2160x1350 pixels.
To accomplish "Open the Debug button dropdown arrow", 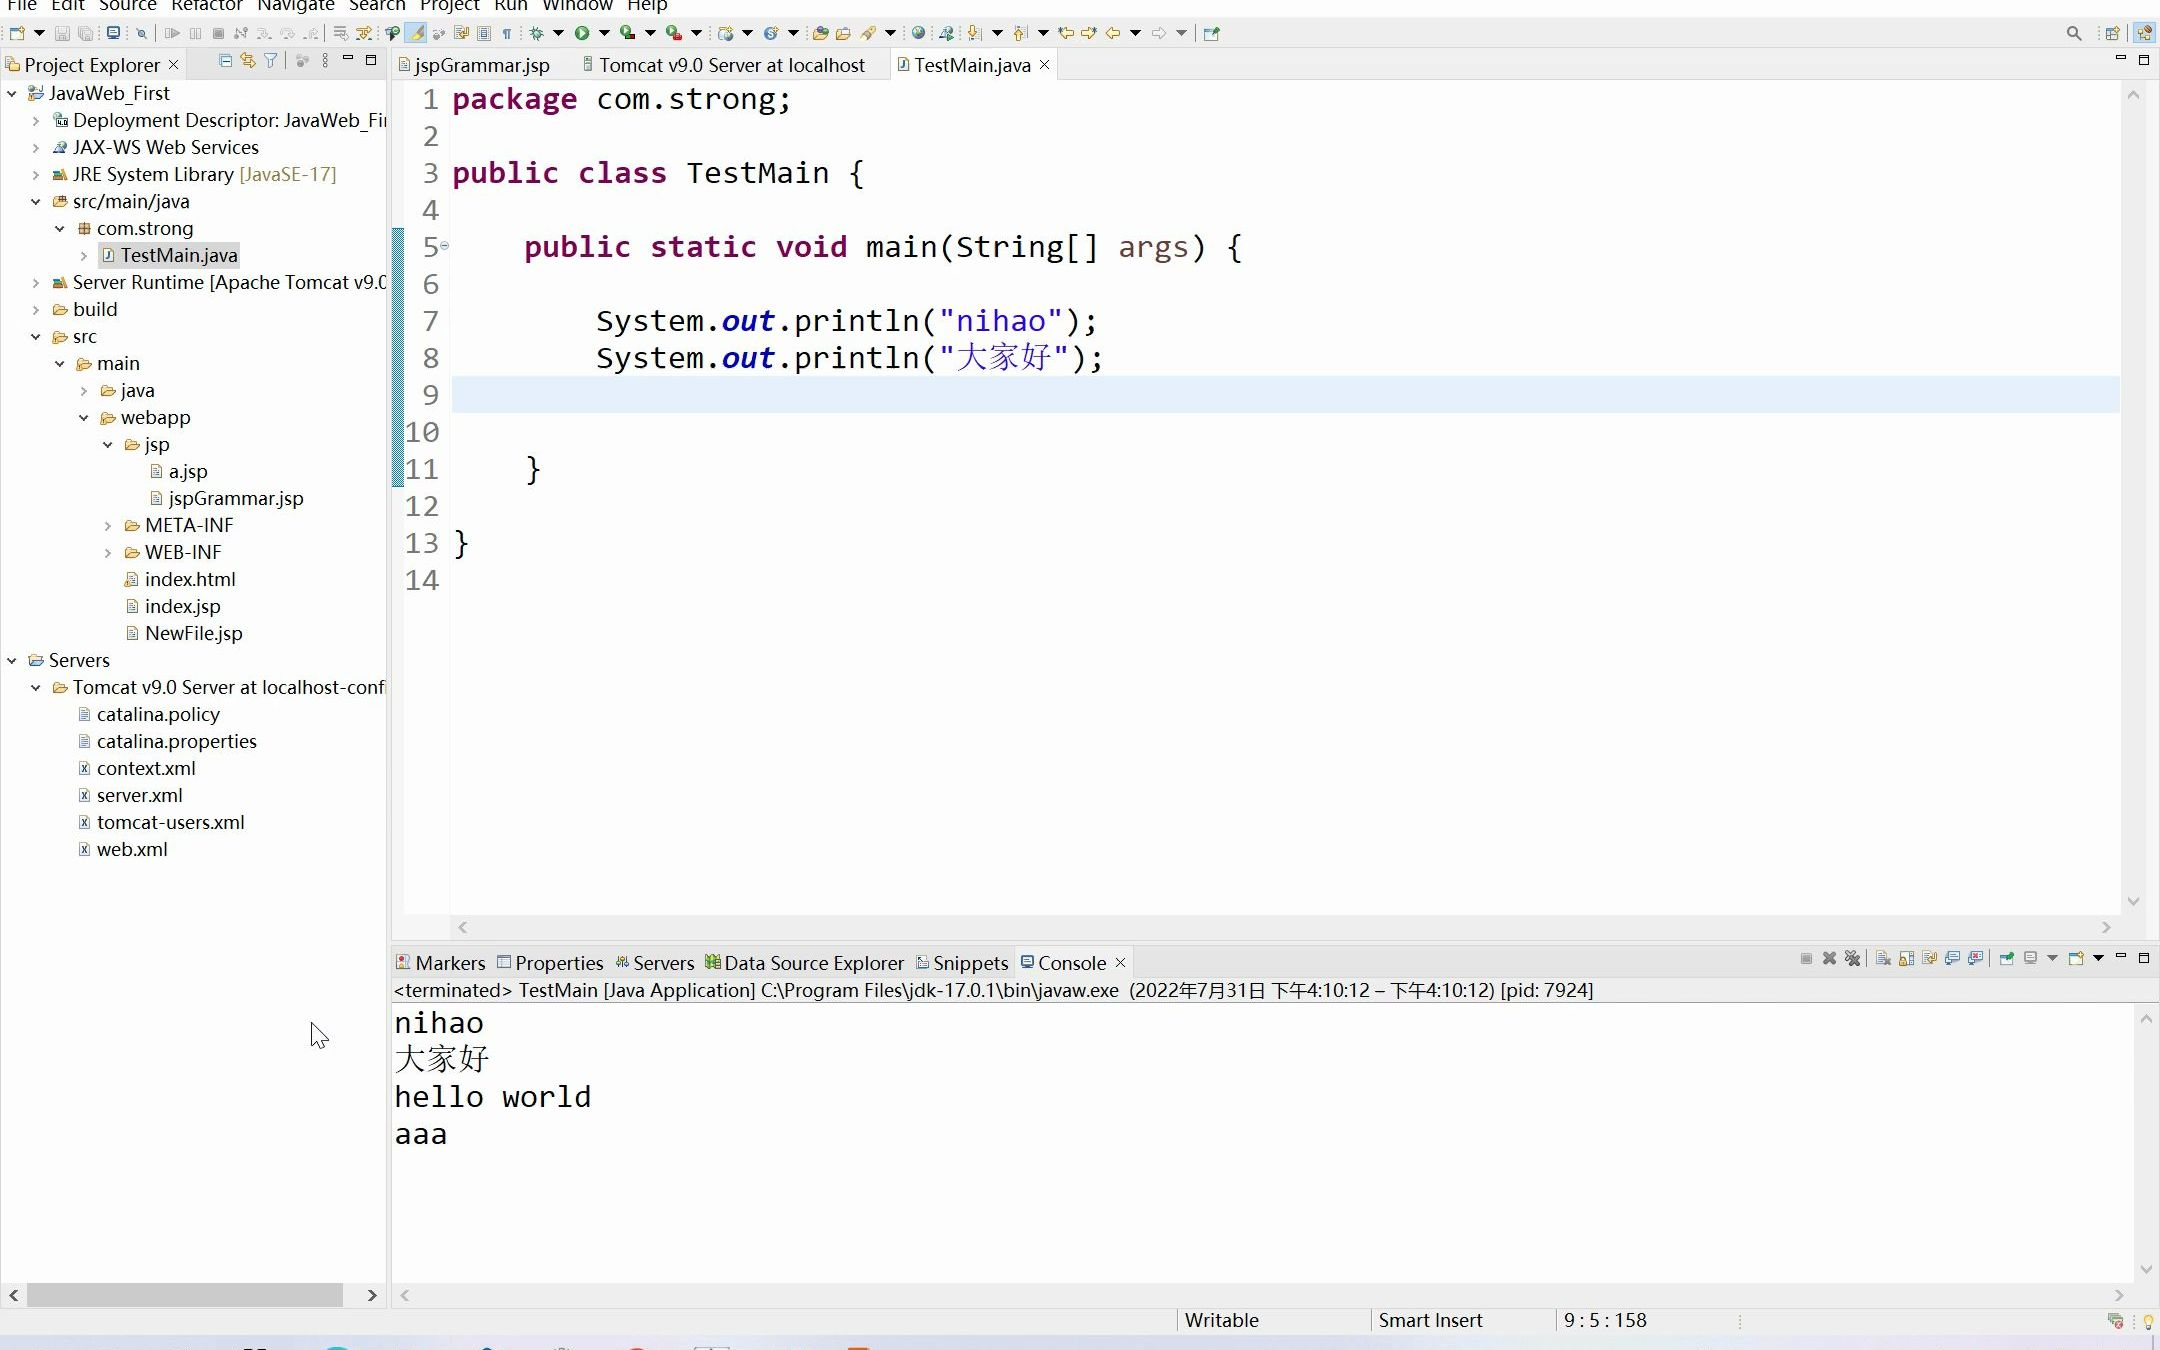I will (558, 33).
